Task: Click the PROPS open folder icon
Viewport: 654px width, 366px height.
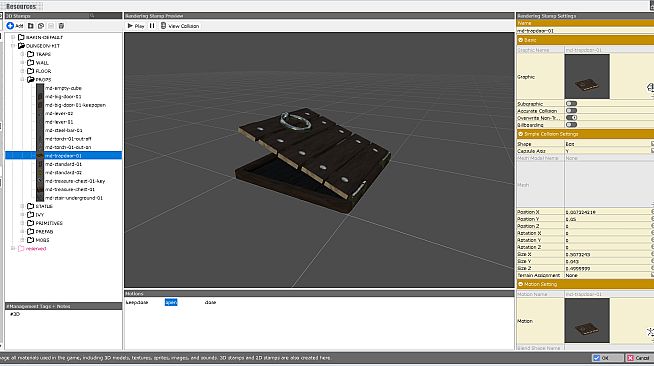Action: click(30, 79)
